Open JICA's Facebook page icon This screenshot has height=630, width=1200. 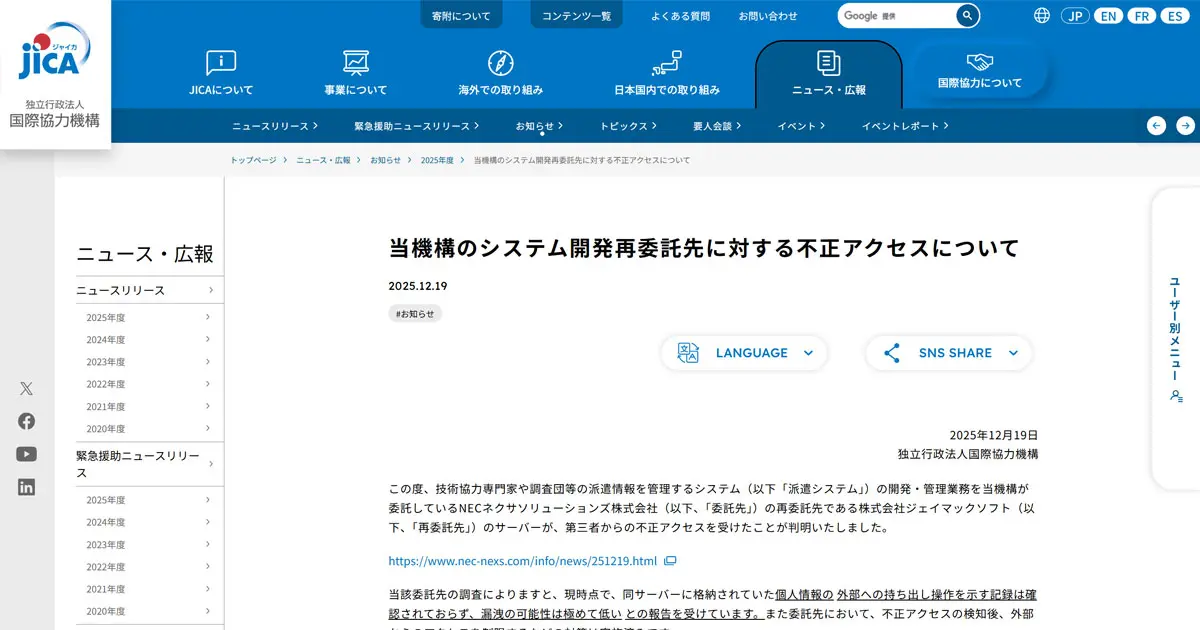click(26, 421)
